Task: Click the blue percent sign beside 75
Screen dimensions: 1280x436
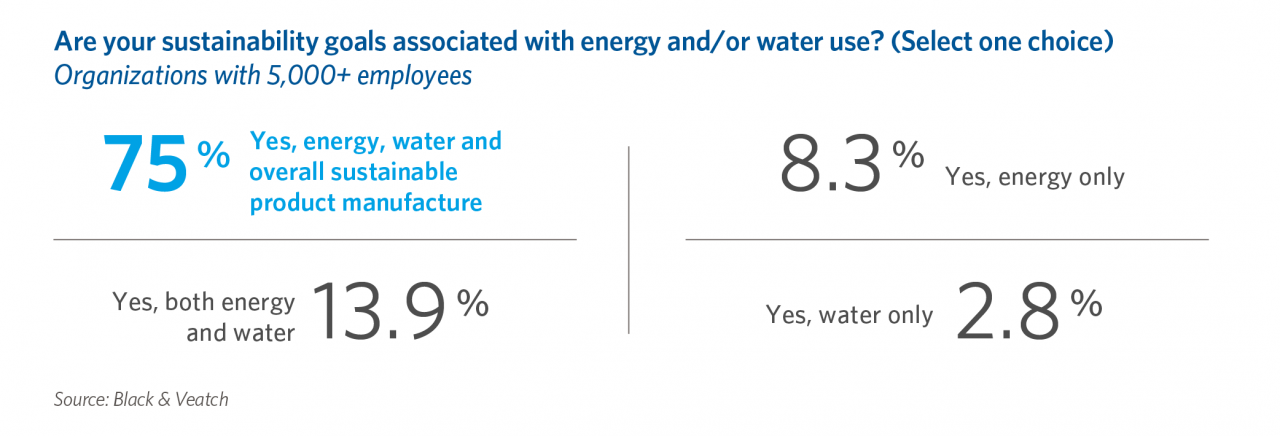Action: click(x=213, y=155)
